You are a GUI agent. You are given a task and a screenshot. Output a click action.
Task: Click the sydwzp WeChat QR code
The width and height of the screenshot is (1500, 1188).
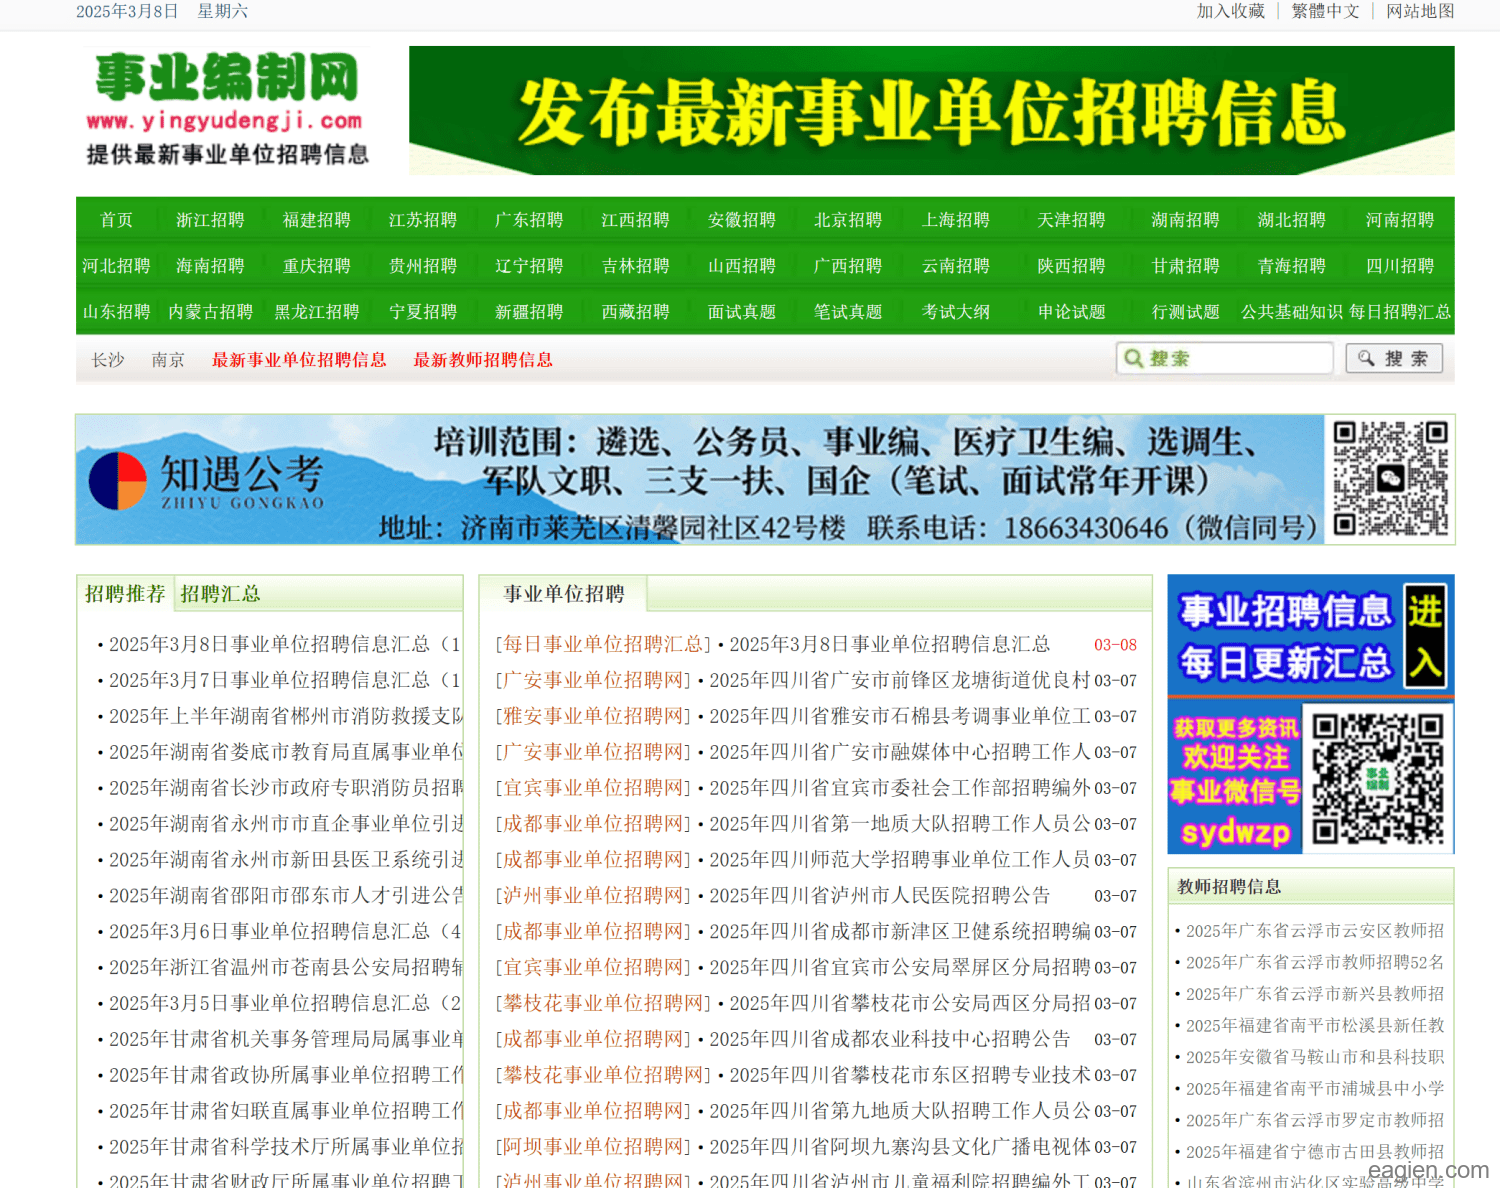tap(1377, 777)
